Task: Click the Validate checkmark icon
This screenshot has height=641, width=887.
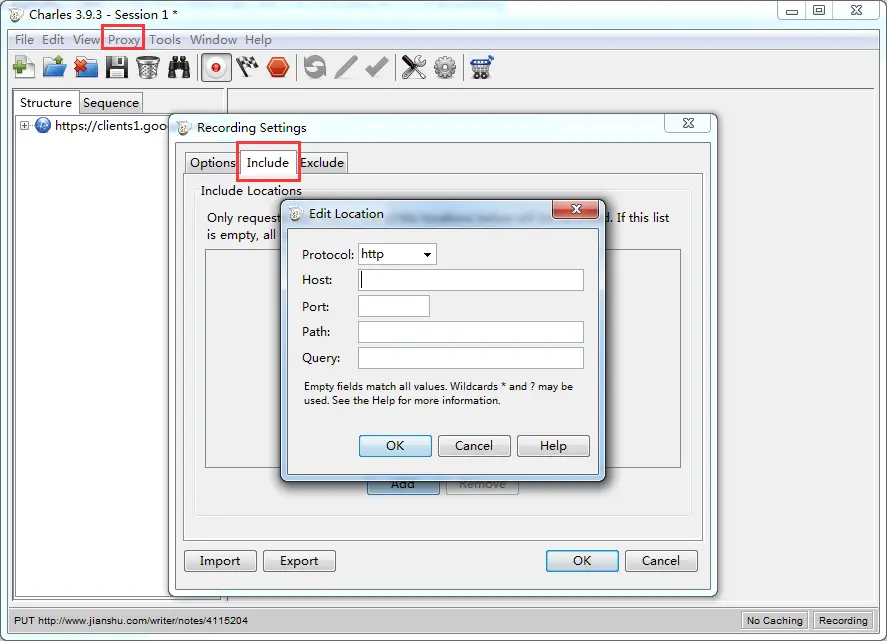Action: tap(377, 68)
